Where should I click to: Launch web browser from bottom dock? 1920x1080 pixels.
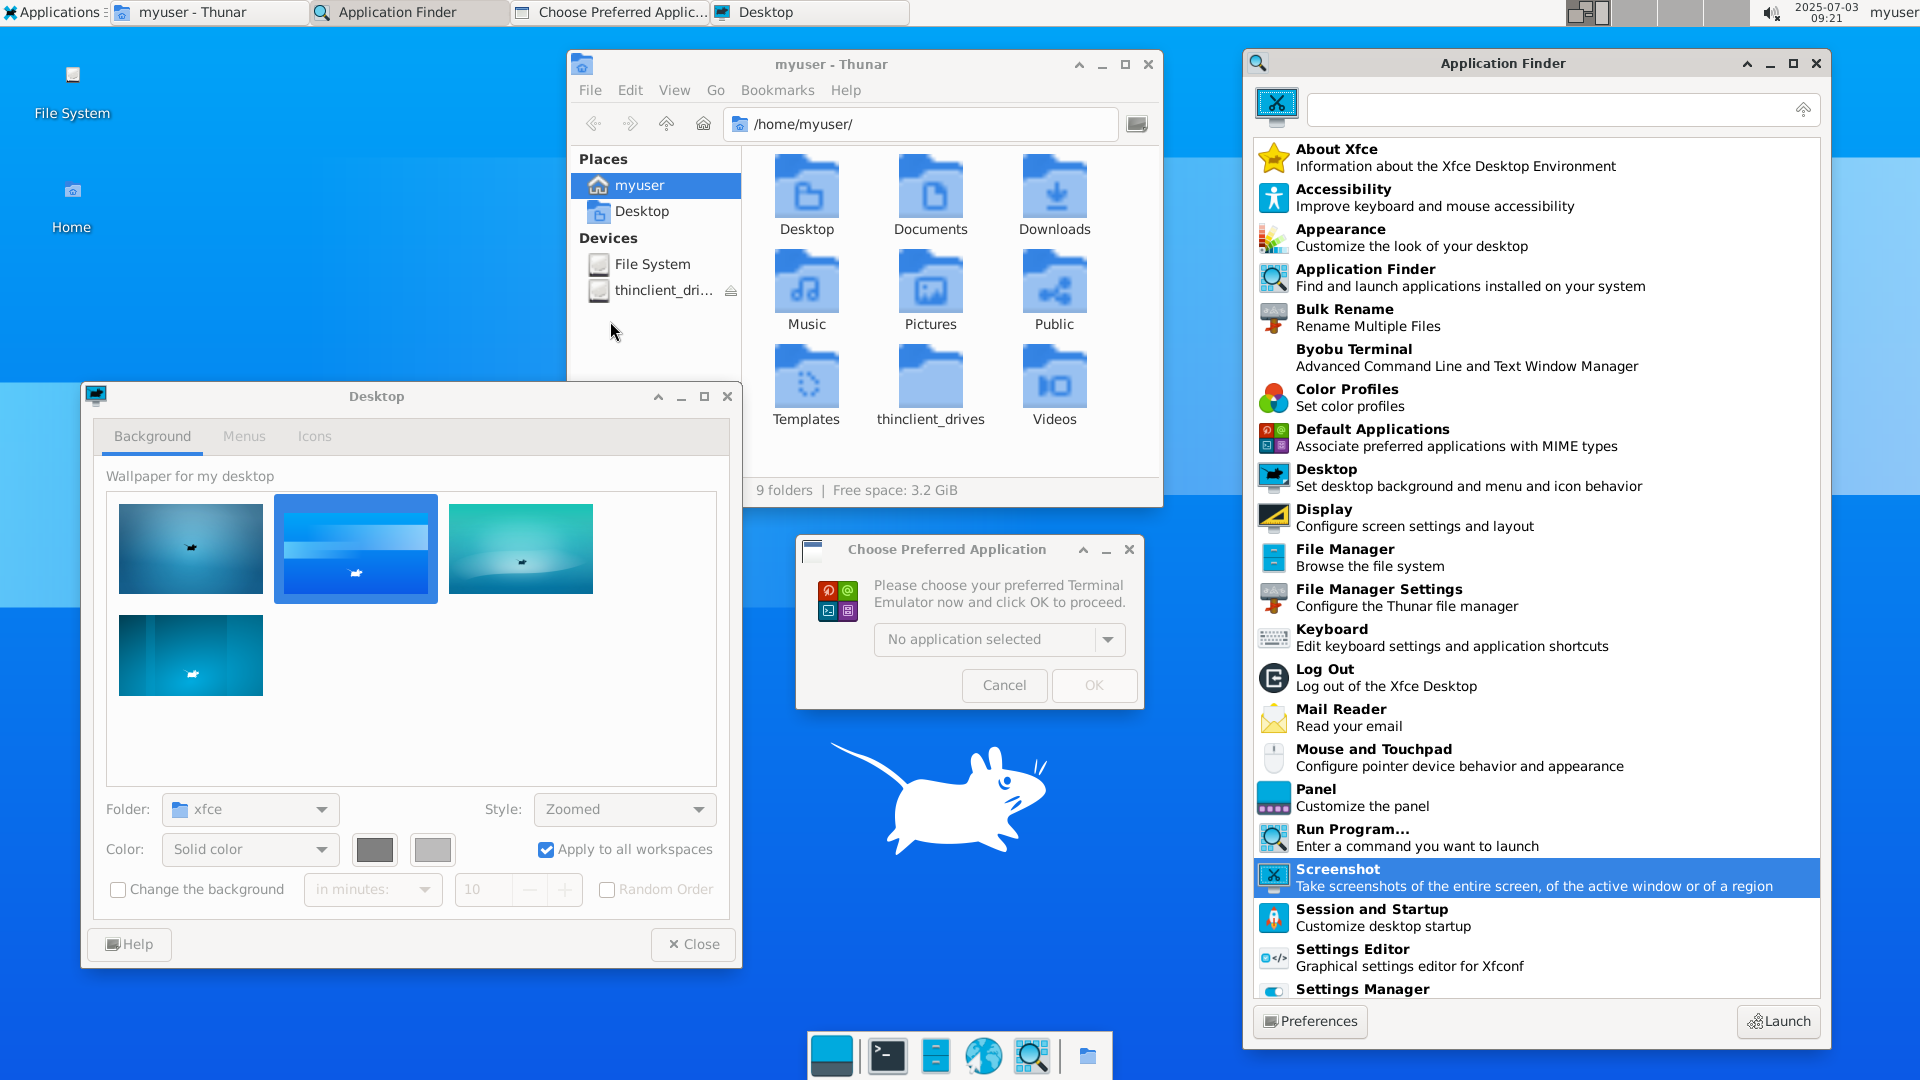[983, 1056]
